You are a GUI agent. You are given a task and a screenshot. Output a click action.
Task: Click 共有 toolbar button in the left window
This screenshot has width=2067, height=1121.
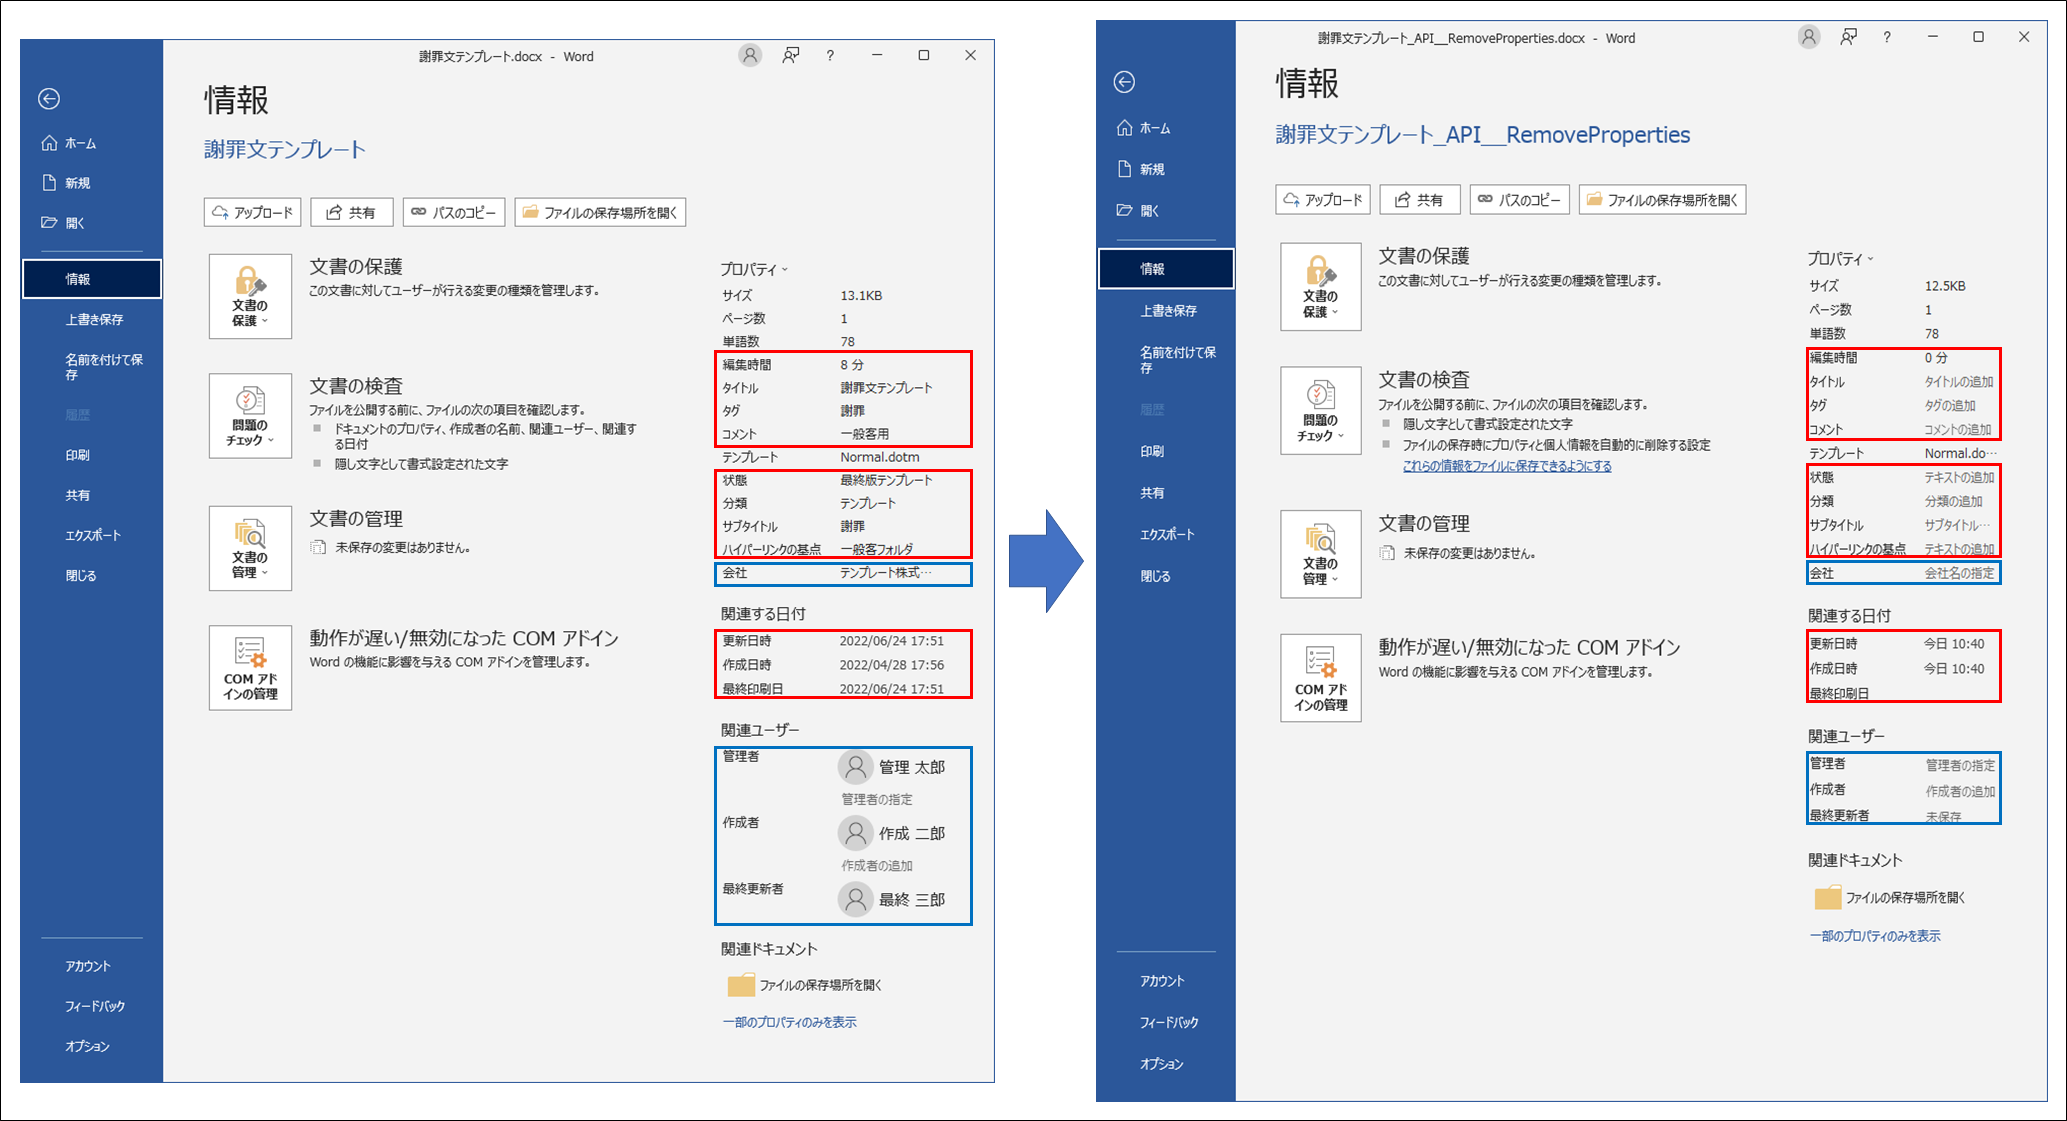[x=352, y=212]
